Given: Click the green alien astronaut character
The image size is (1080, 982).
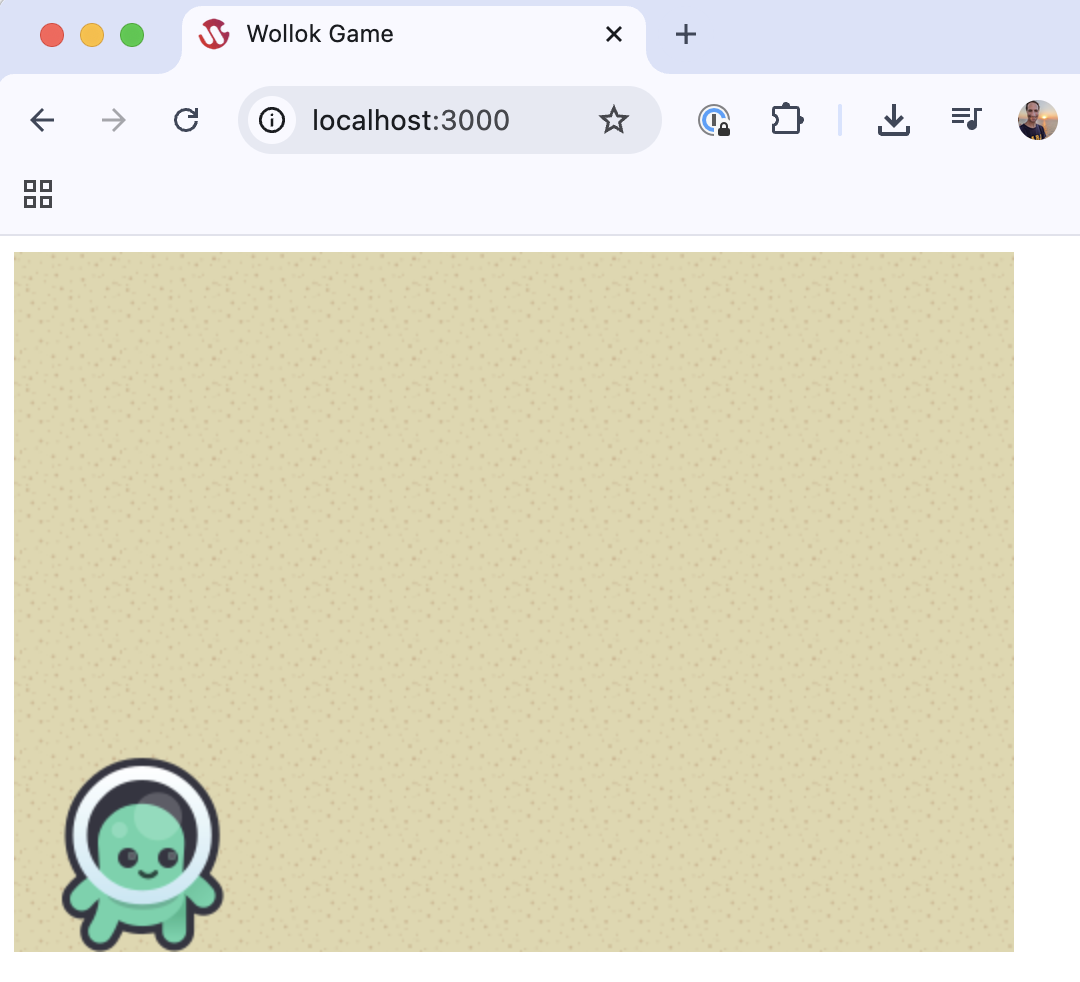Looking at the screenshot, I should 142,855.
